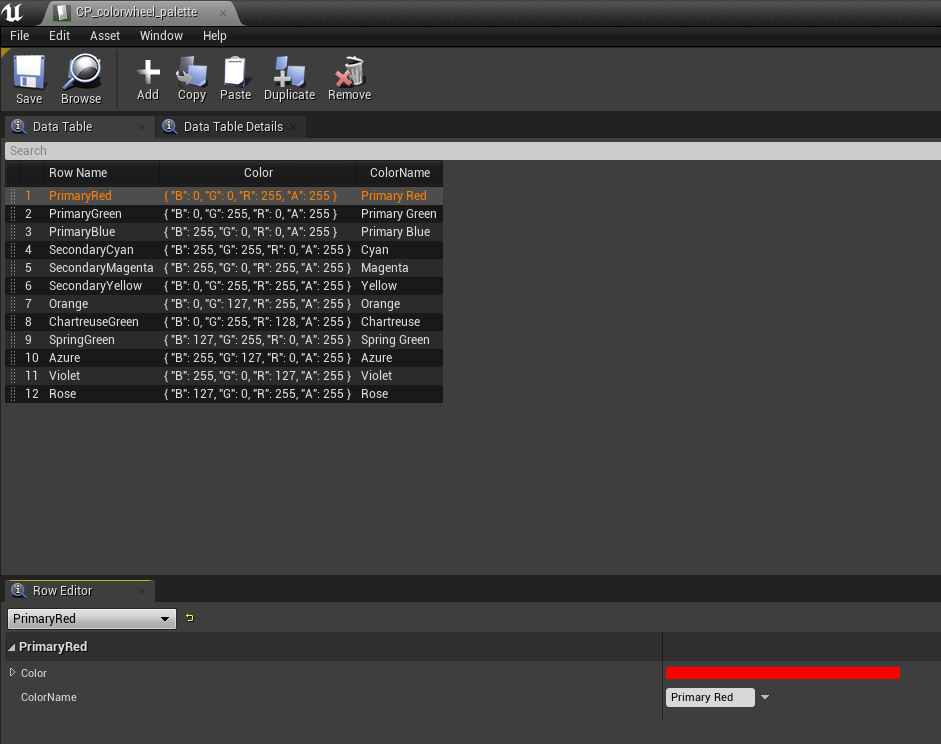Open ColorName dropdown arrow
Viewport: 941px width, 744px height.
coord(765,697)
